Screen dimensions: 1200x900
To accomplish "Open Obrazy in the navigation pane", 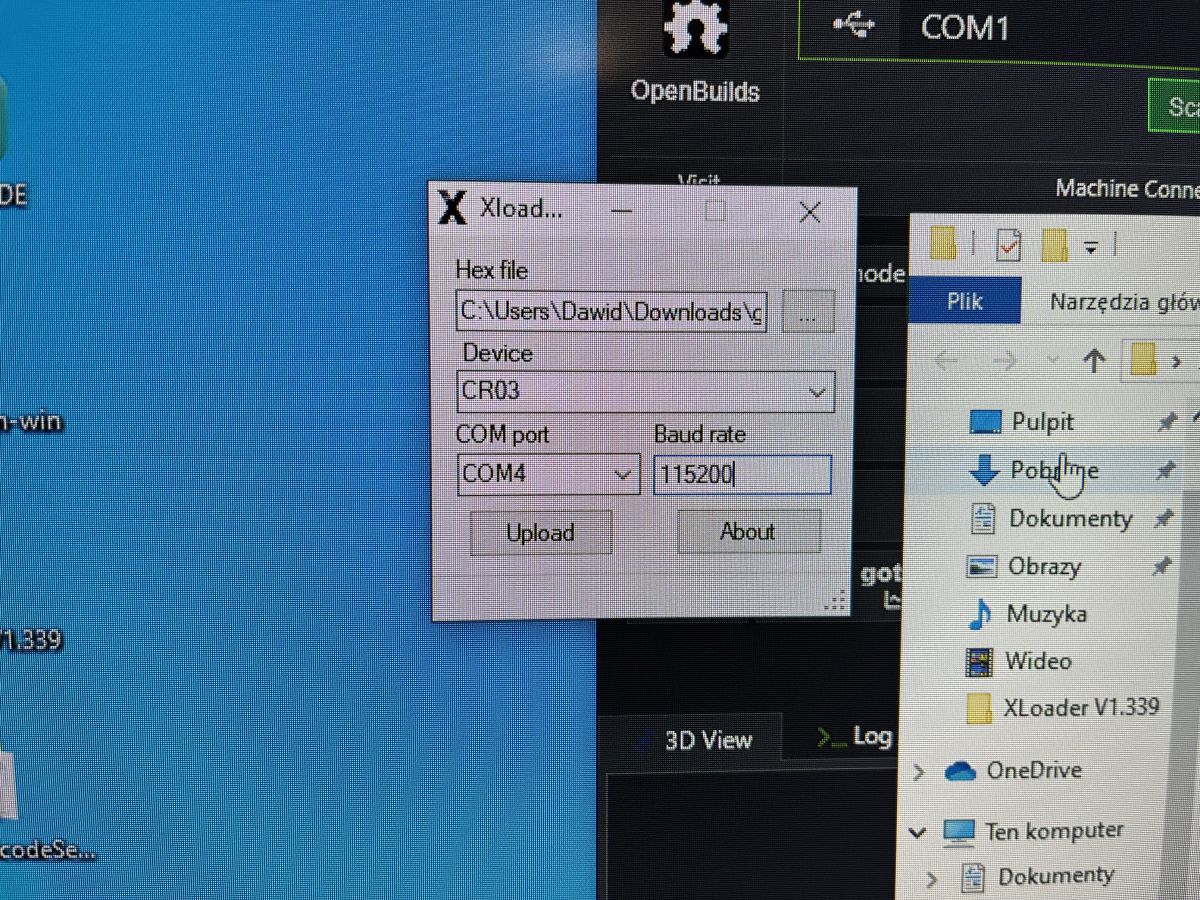I will (1044, 566).
